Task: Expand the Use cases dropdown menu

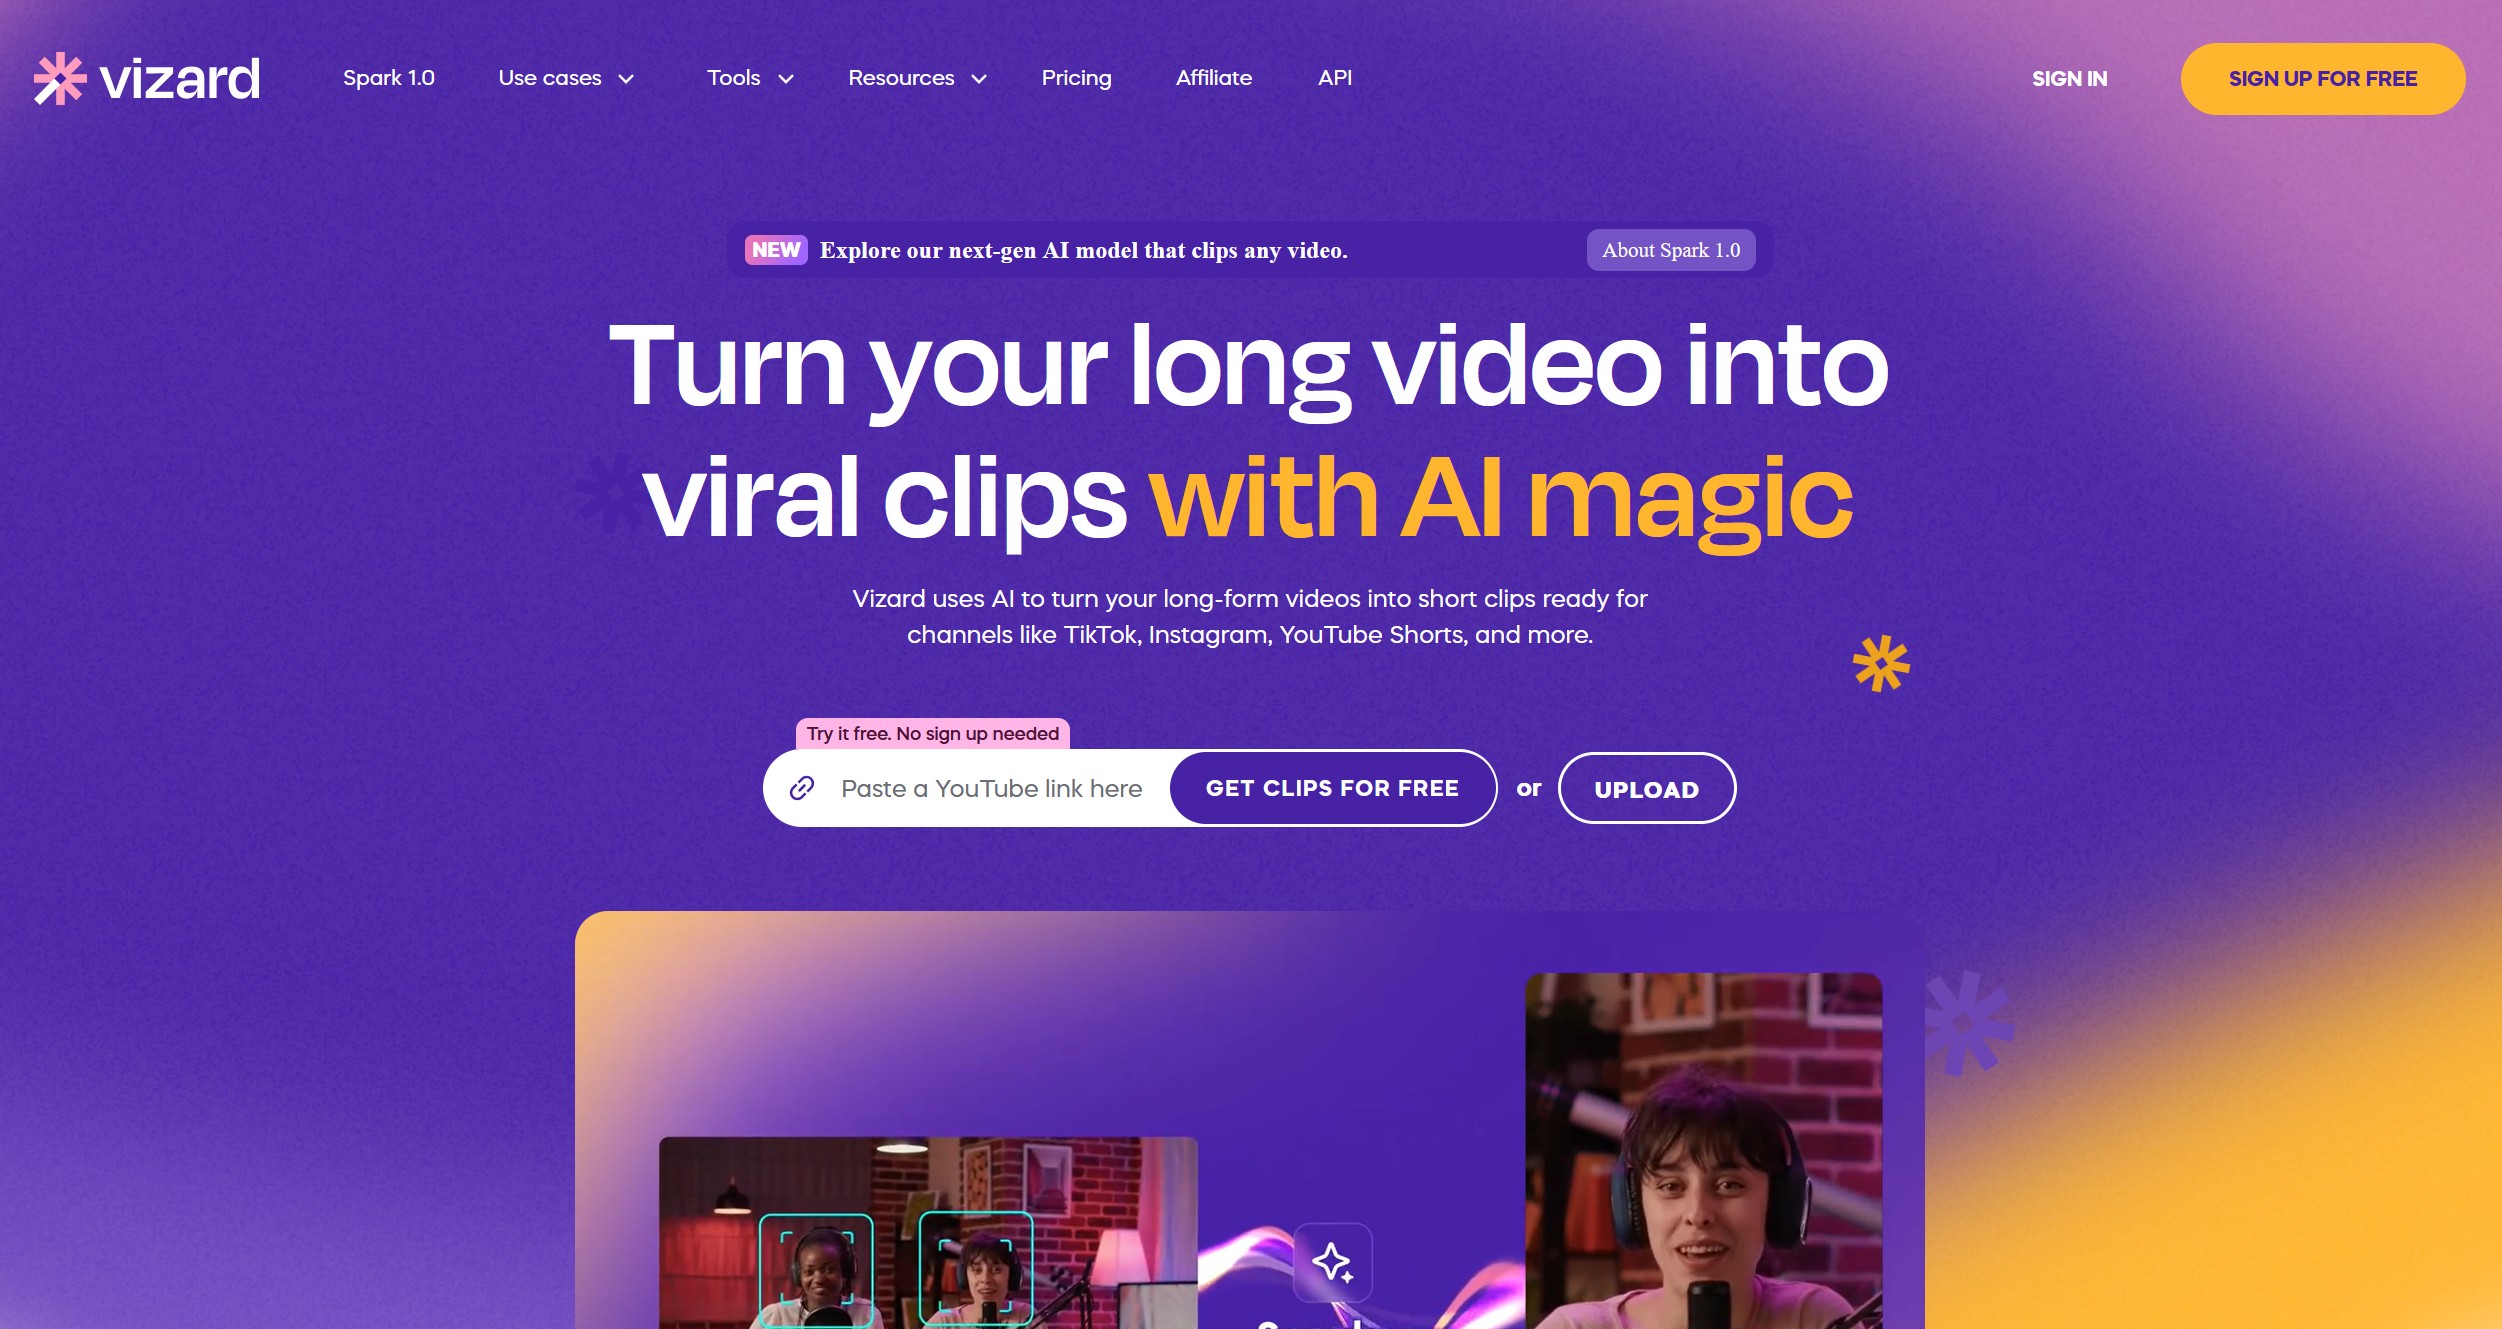Action: pos(564,78)
